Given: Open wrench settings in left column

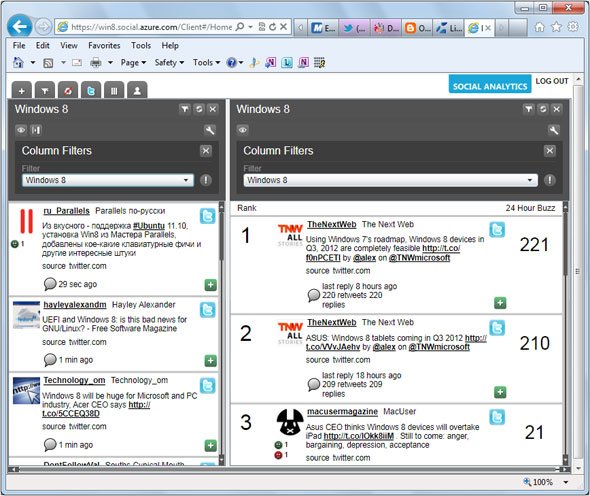Looking at the screenshot, I should click(x=210, y=130).
